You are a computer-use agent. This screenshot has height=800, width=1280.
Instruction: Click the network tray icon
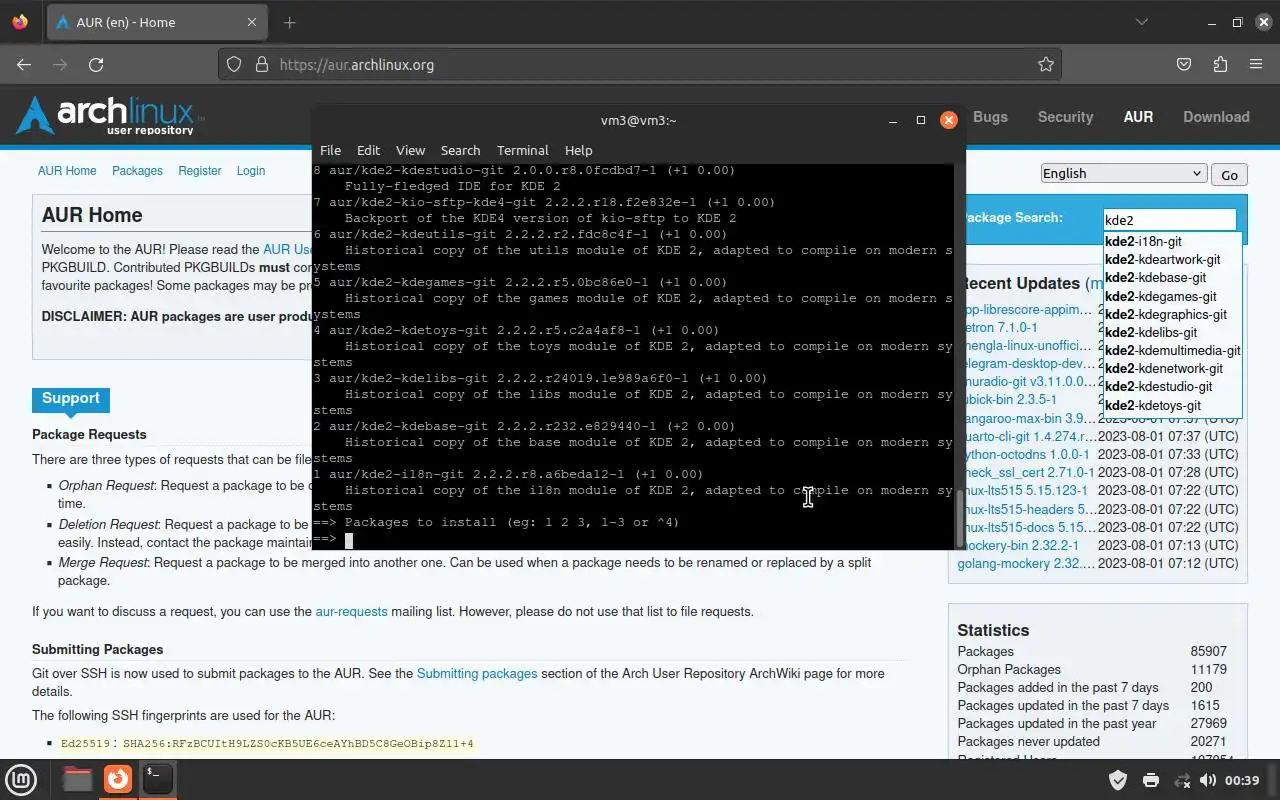coord(1182,780)
